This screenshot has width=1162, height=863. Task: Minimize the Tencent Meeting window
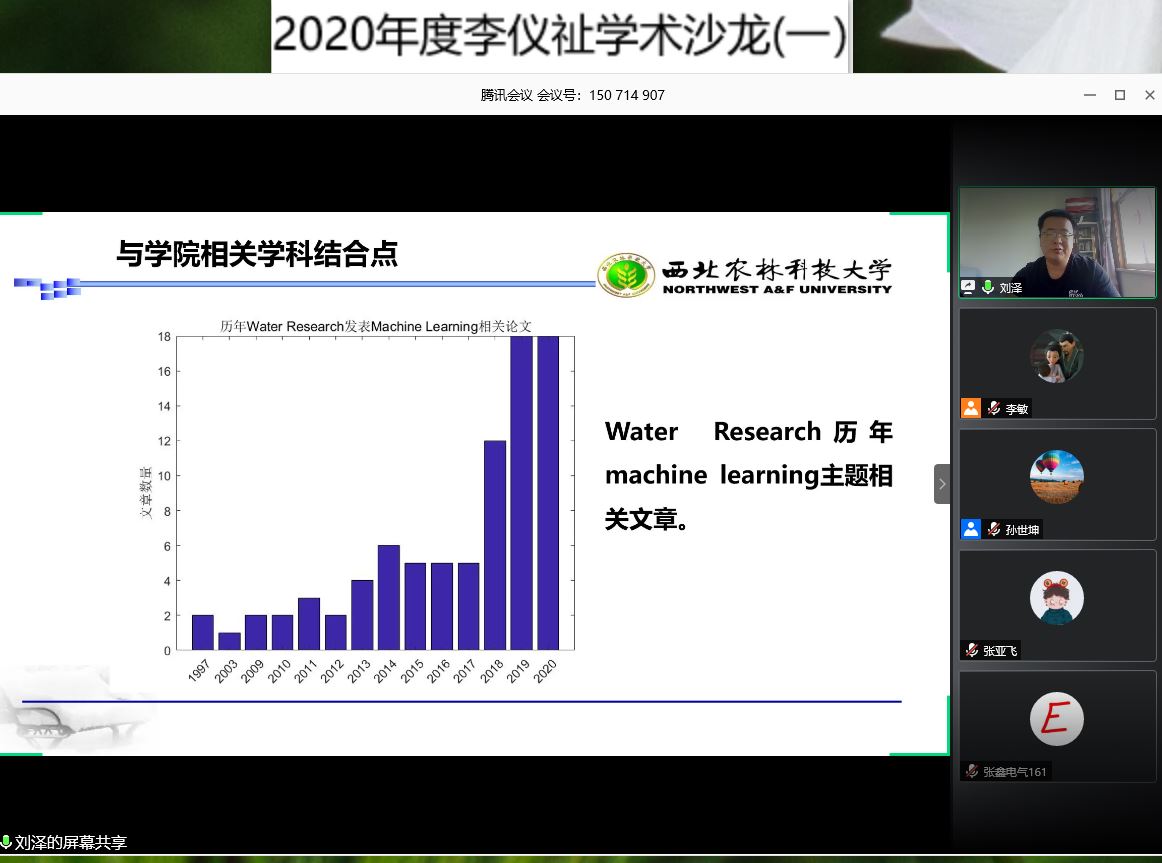pos(1090,95)
